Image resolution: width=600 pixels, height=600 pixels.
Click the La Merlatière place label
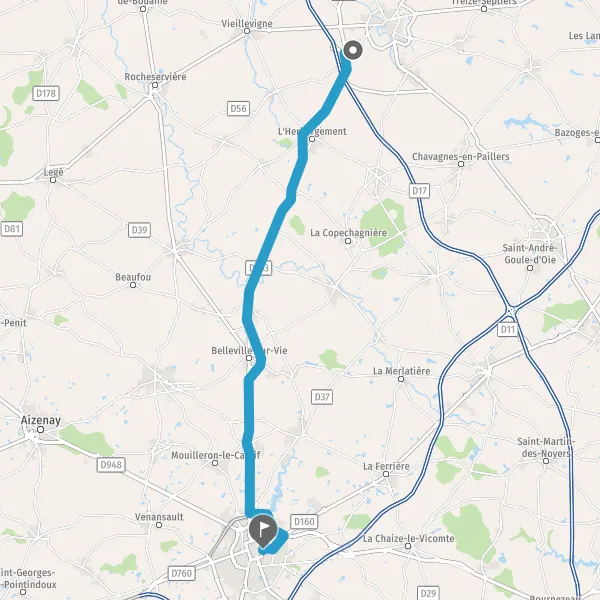pyautogui.click(x=401, y=371)
